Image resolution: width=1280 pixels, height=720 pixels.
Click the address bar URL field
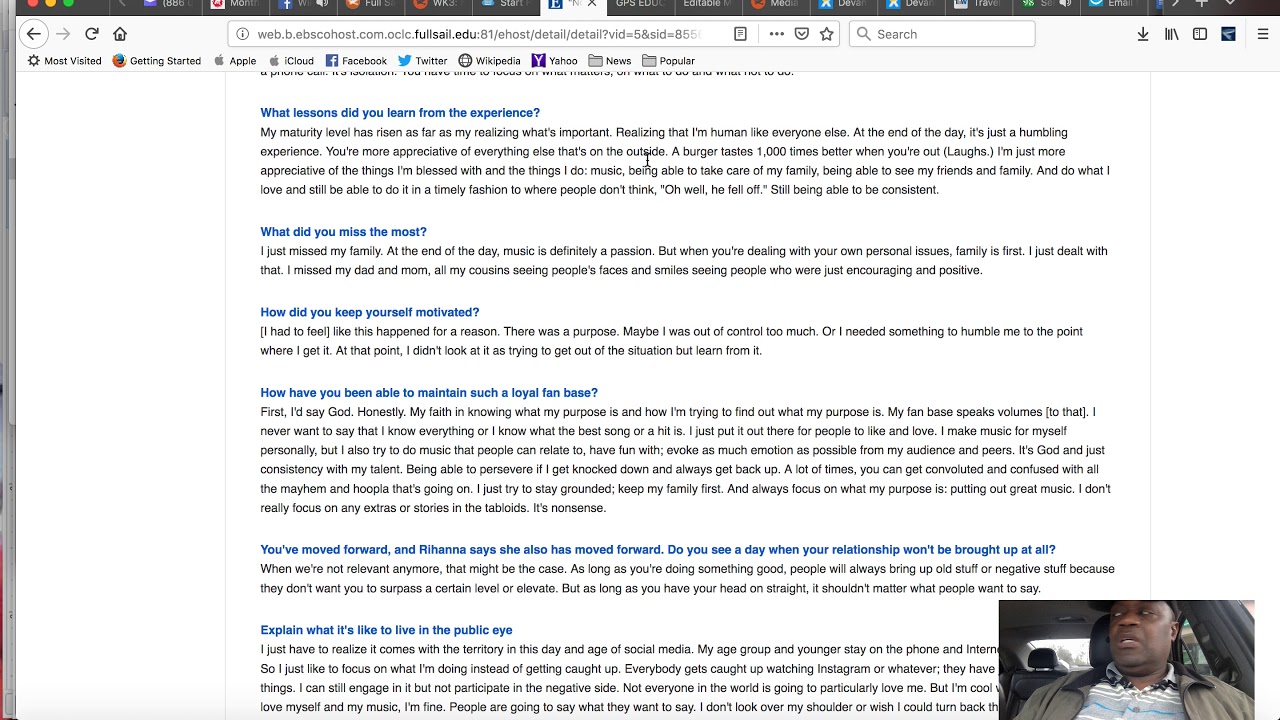point(478,34)
